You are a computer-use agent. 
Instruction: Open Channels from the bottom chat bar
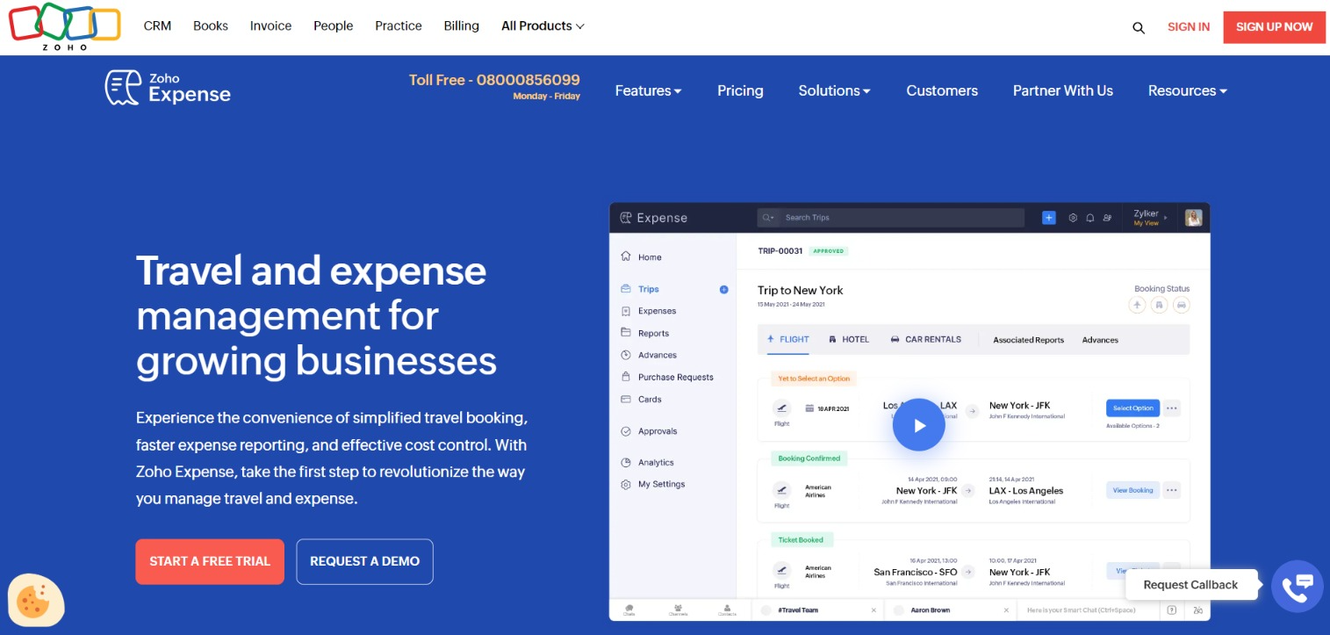(x=678, y=609)
